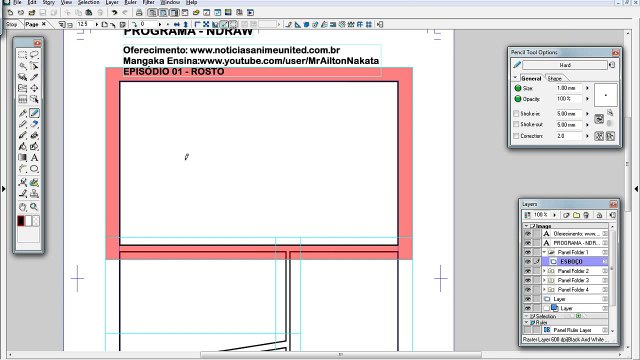Select the Gradation tool
Viewport: 640px width, 360px height.
pos(22,157)
